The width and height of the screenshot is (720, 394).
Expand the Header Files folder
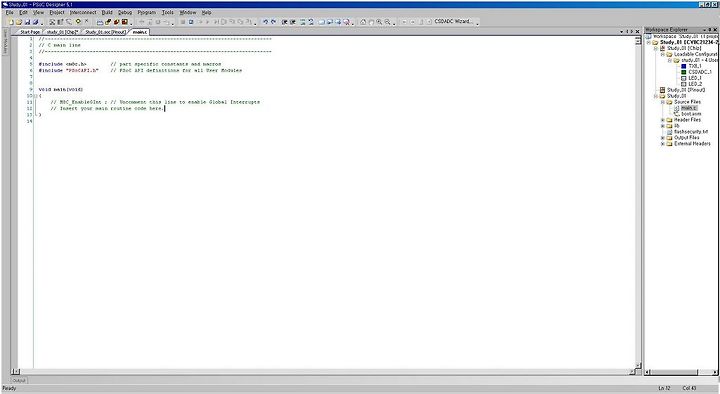click(x=663, y=120)
